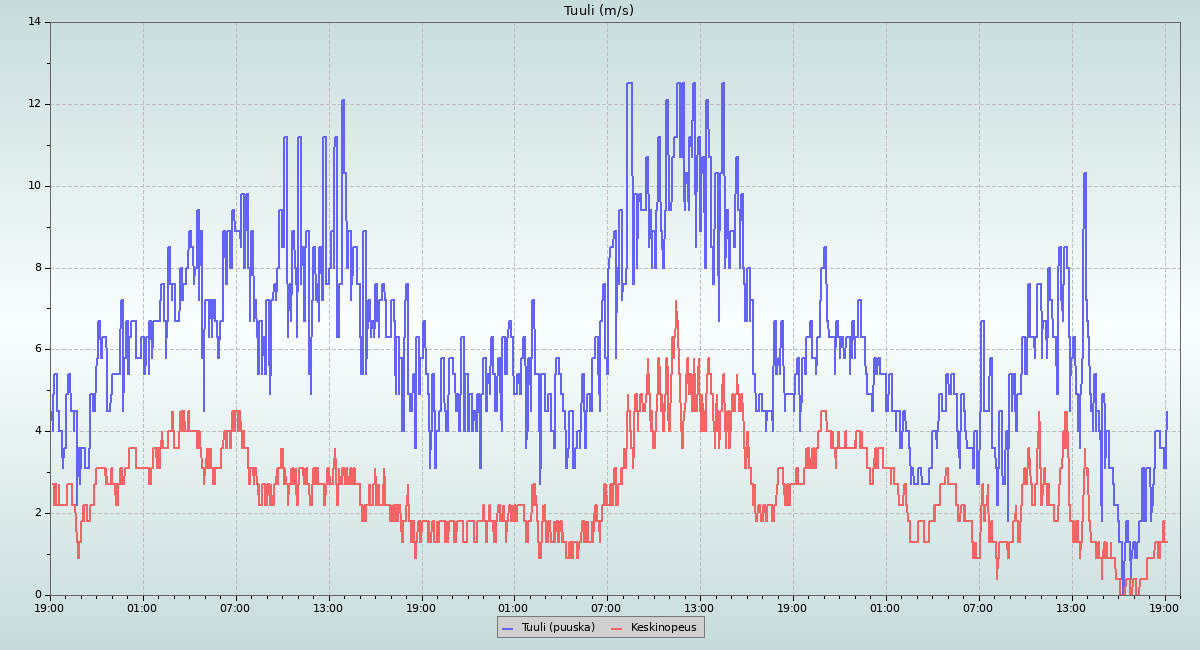1200x650 pixels.
Task: Select the 6 tick label on y-axis
Action: pos(37,349)
